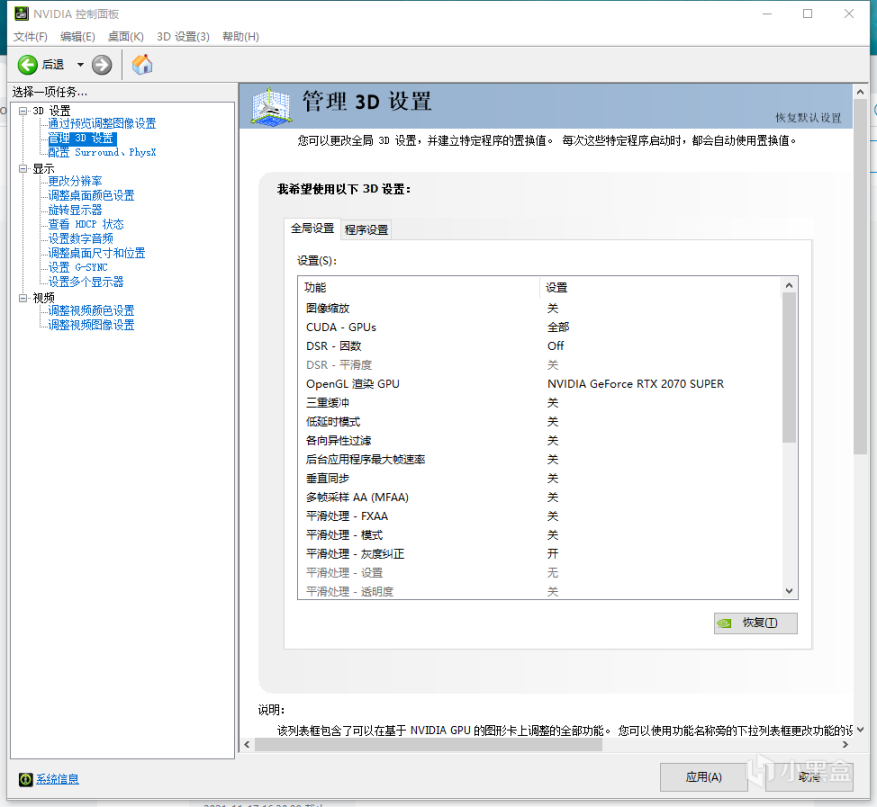
Task: Click the 恢复(I) restore button
Action: point(756,623)
